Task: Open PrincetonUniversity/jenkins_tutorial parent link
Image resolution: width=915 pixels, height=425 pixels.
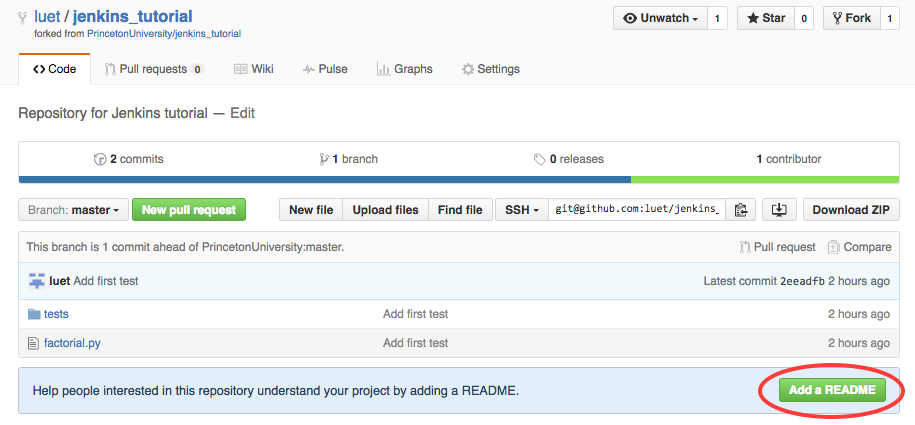Action: pyautogui.click(x=164, y=33)
